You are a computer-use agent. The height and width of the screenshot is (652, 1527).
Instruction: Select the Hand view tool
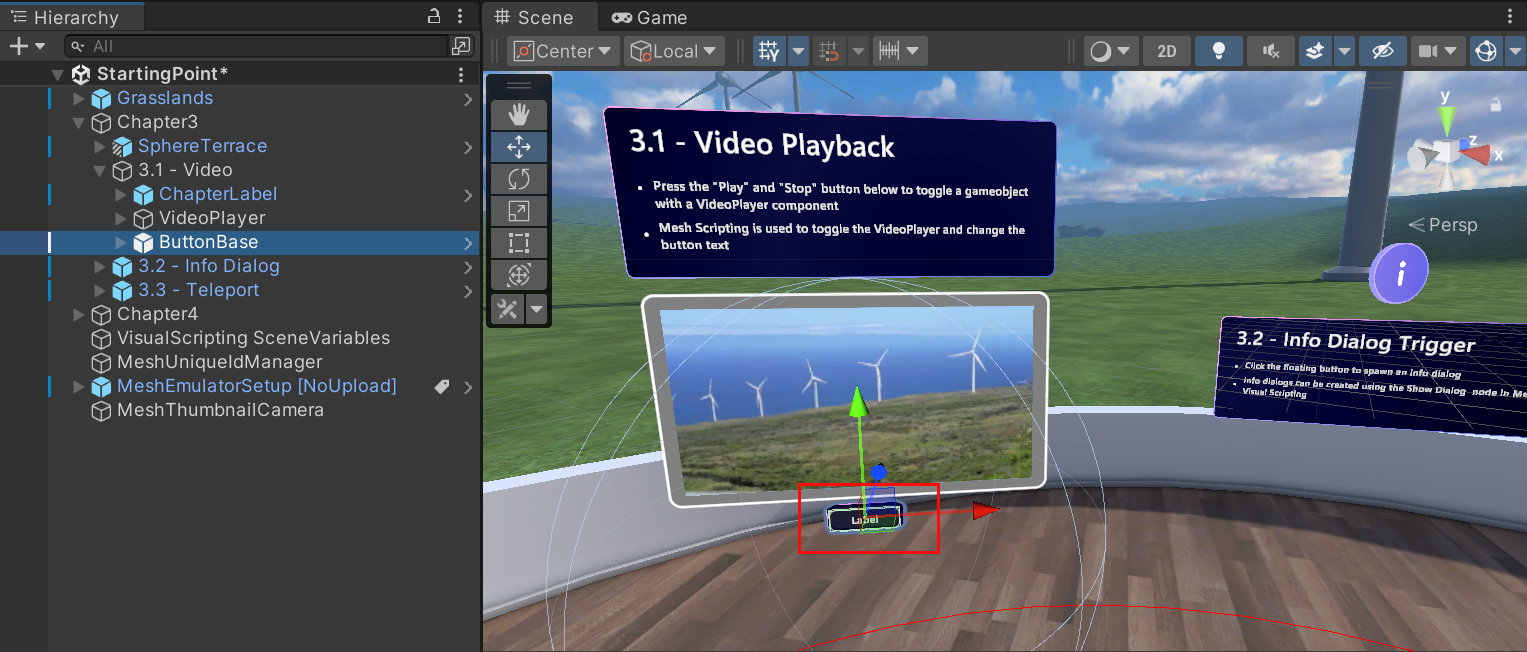(519, 115)
